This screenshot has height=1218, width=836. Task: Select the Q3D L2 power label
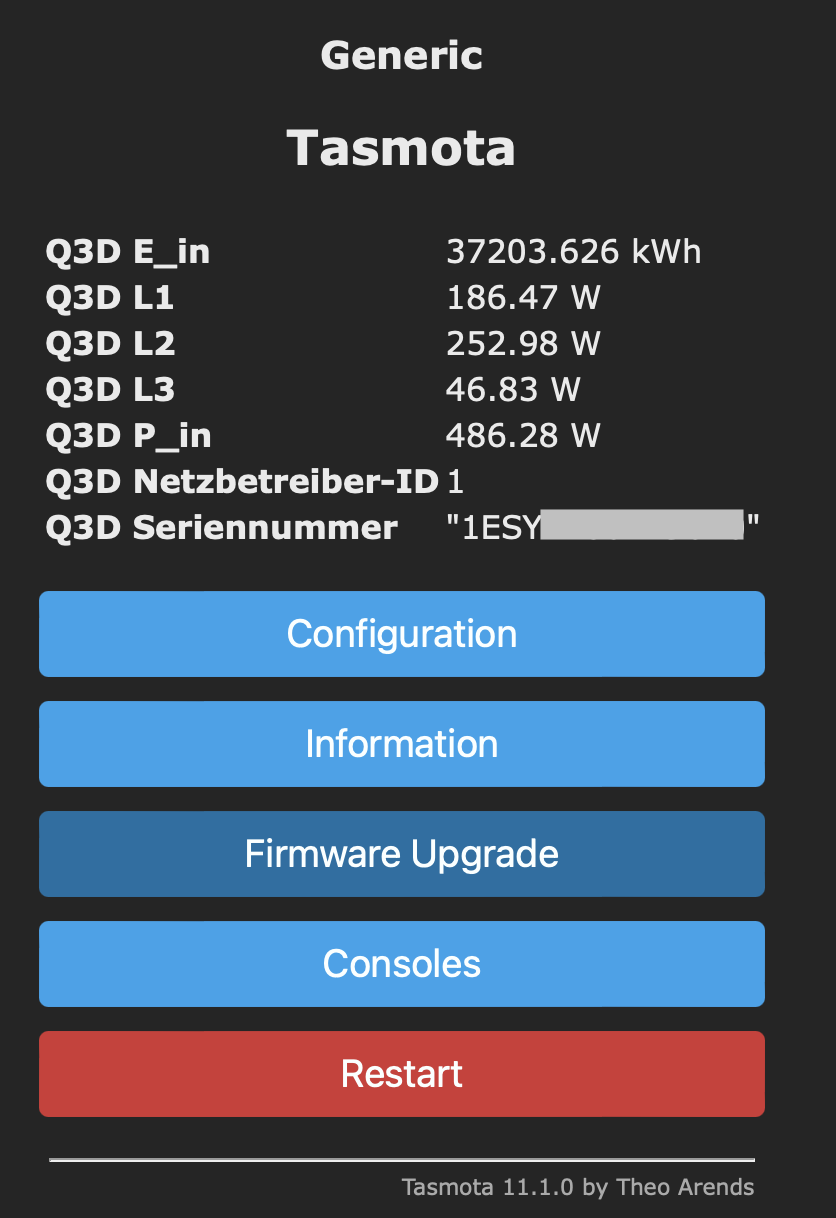tap(110, 343)
